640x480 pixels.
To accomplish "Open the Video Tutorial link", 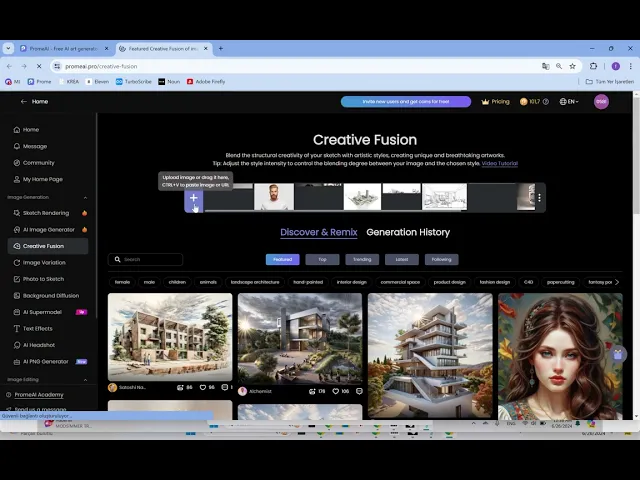I will [500, 163].
